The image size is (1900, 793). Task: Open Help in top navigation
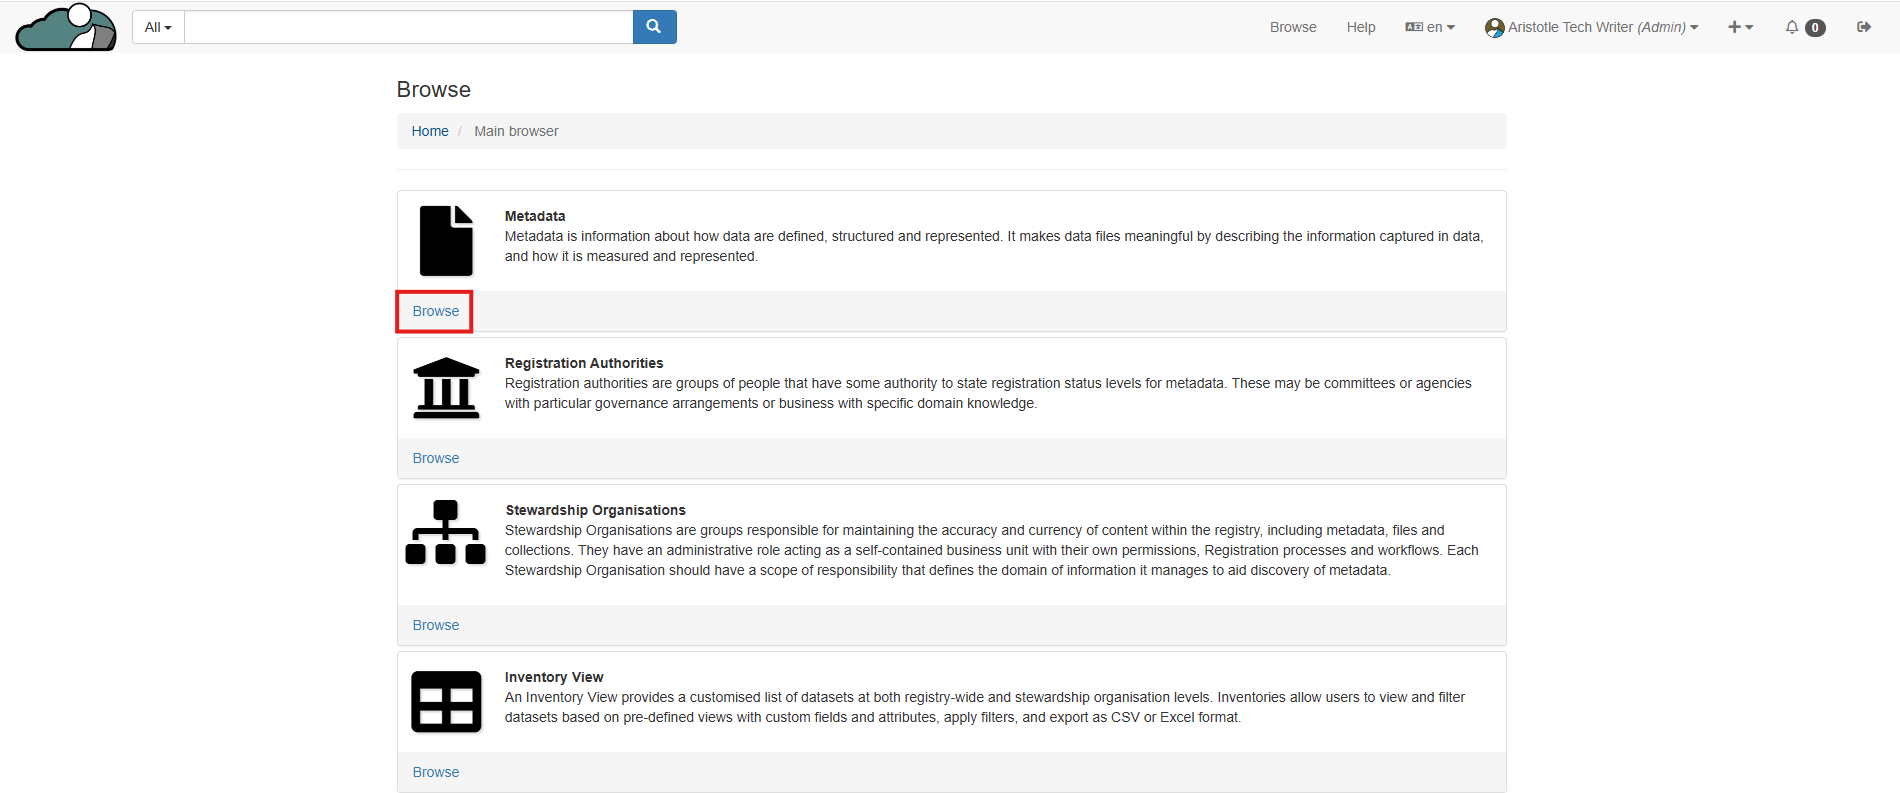click(x=1361, y=27)
